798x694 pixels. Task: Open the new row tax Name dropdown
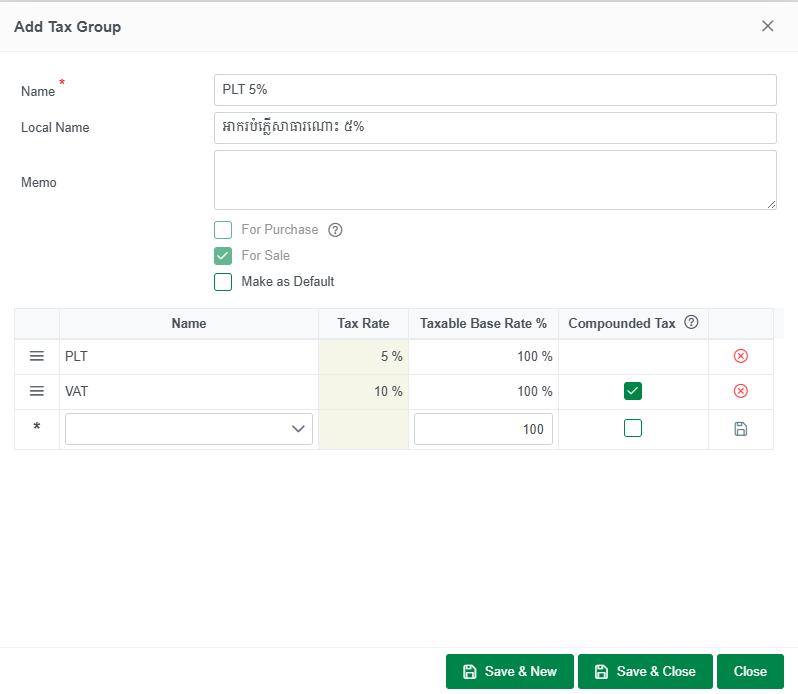tap(189, 429)
